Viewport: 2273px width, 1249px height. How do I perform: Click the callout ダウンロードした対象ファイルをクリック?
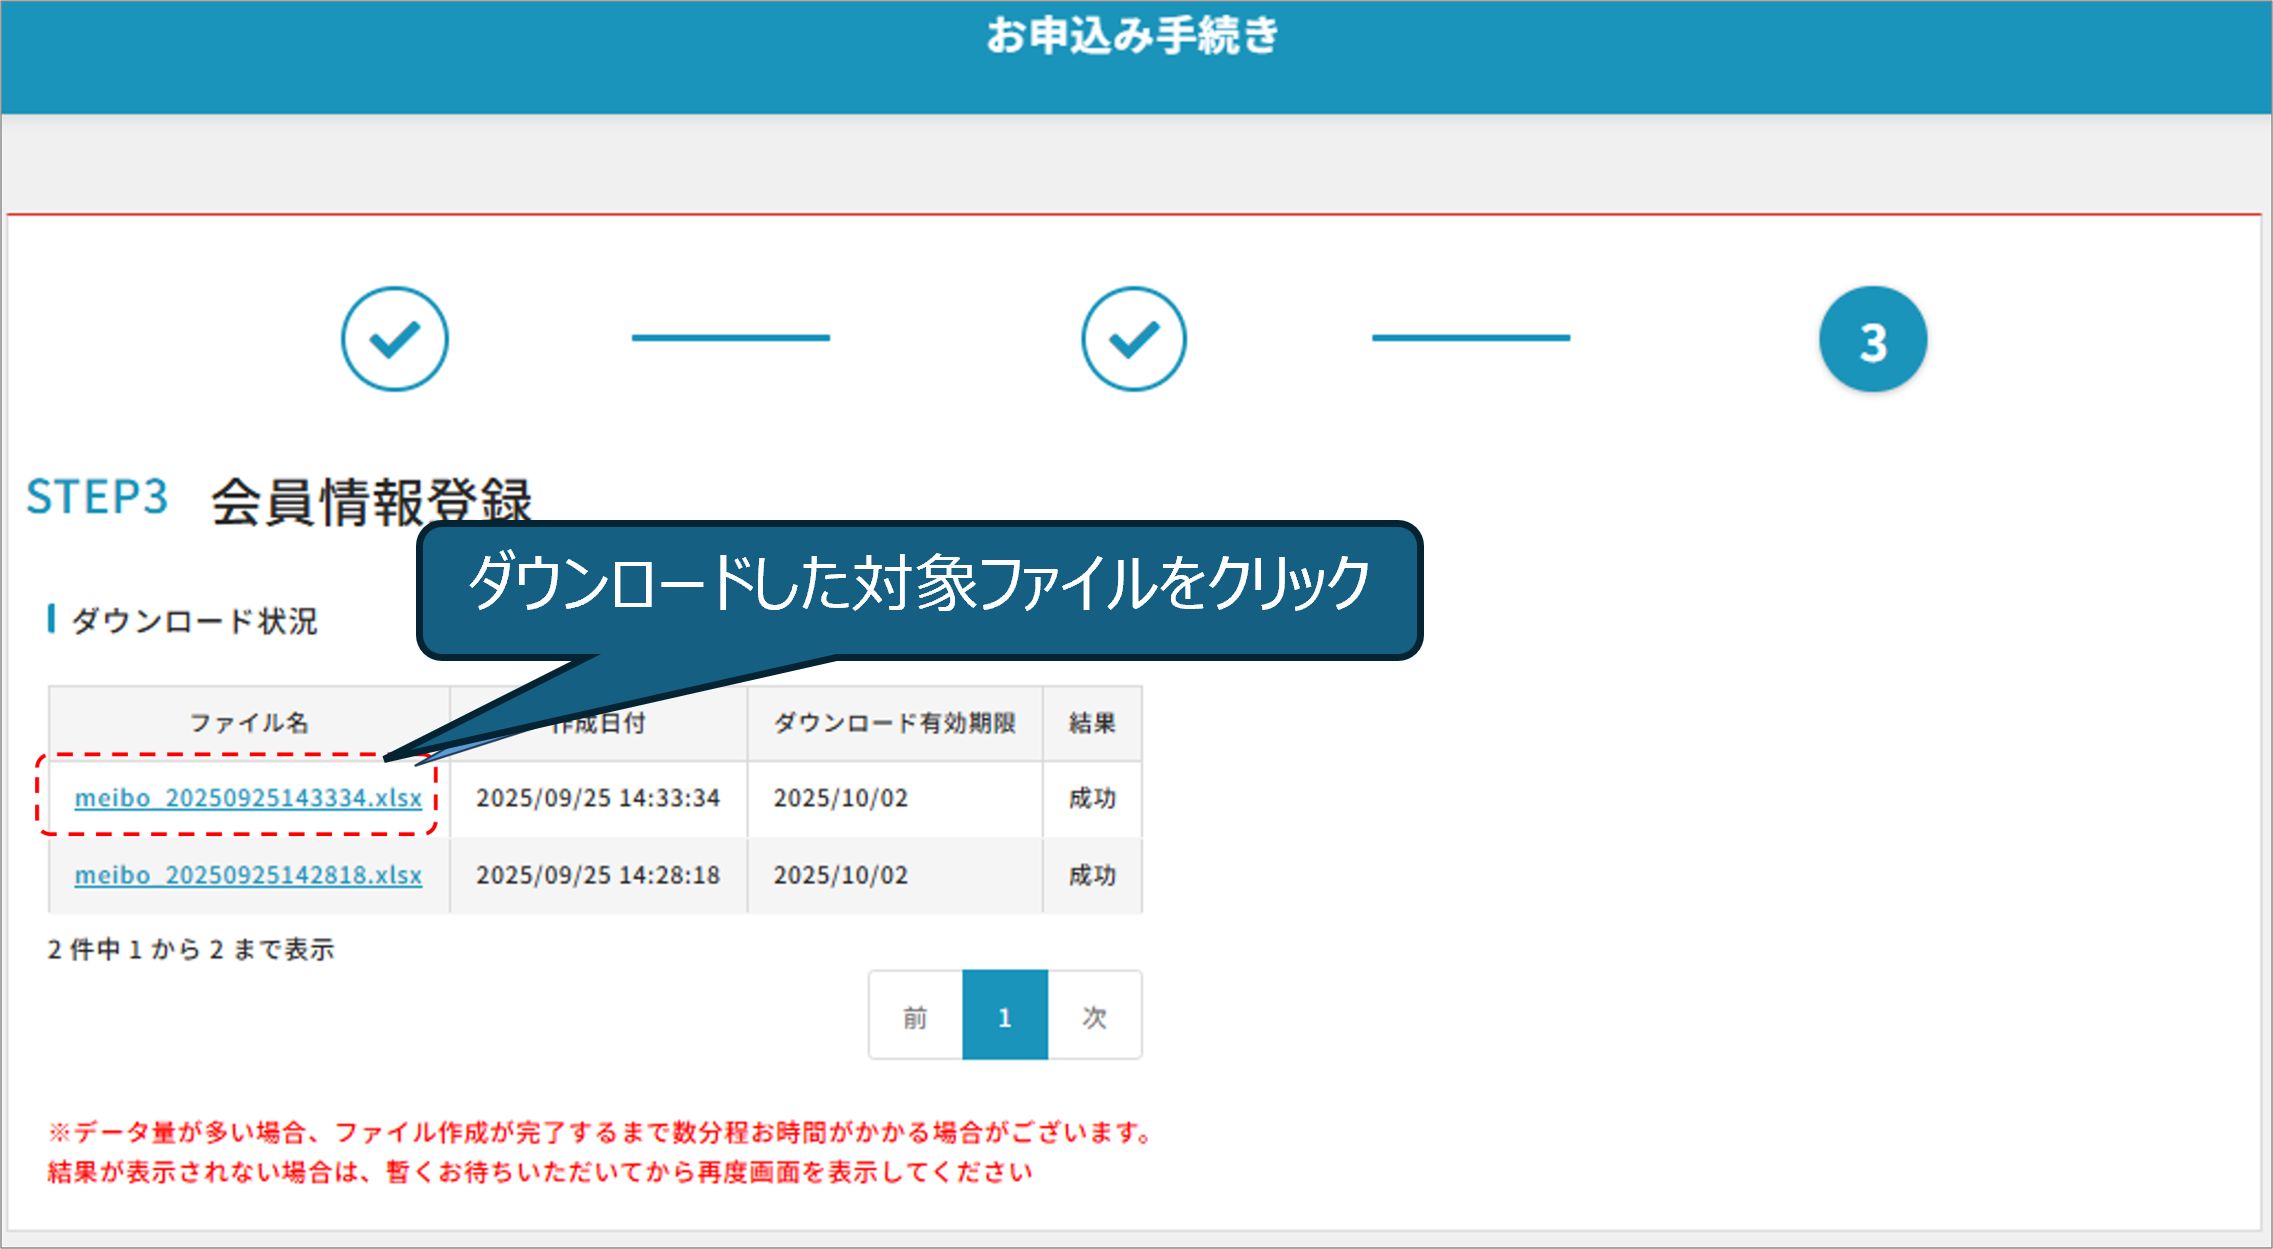tap(918, 584)
